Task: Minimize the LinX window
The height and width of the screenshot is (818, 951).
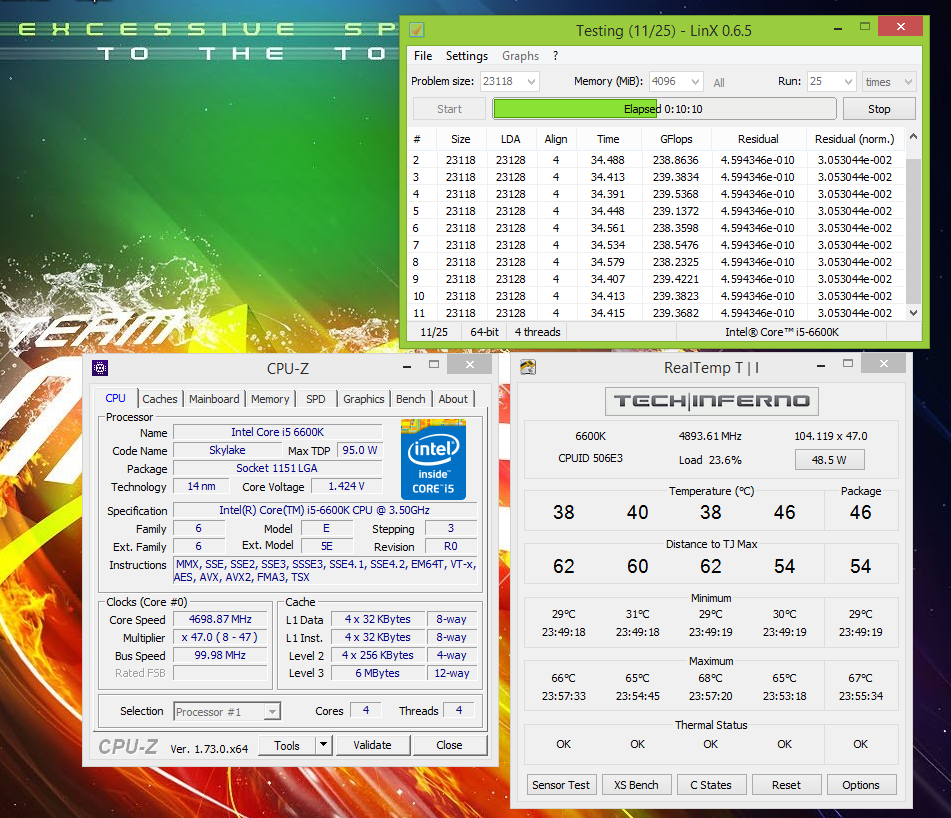Action: 838,28
